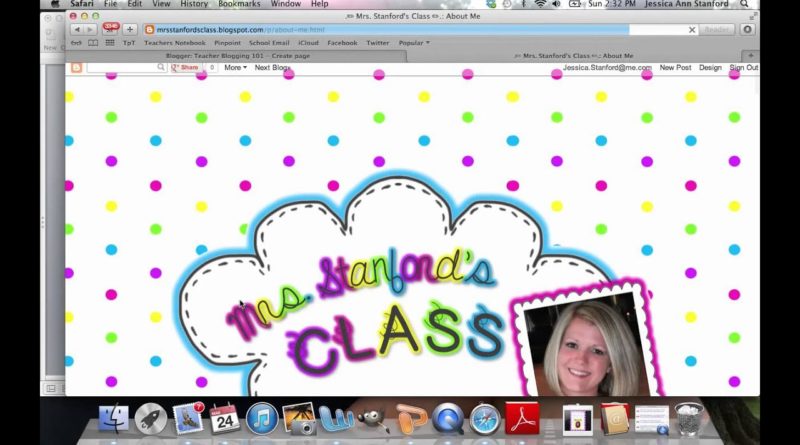Click the Google+ Share button
Image resolution: width=800 pixels, height=445 pixels.
(x=185, y=67)
